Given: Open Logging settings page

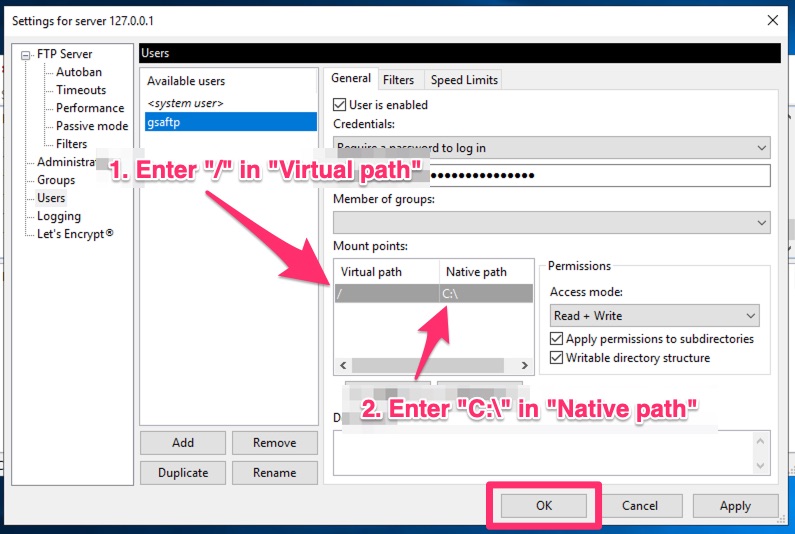Looking at the screenshot, I should point(58,216).
